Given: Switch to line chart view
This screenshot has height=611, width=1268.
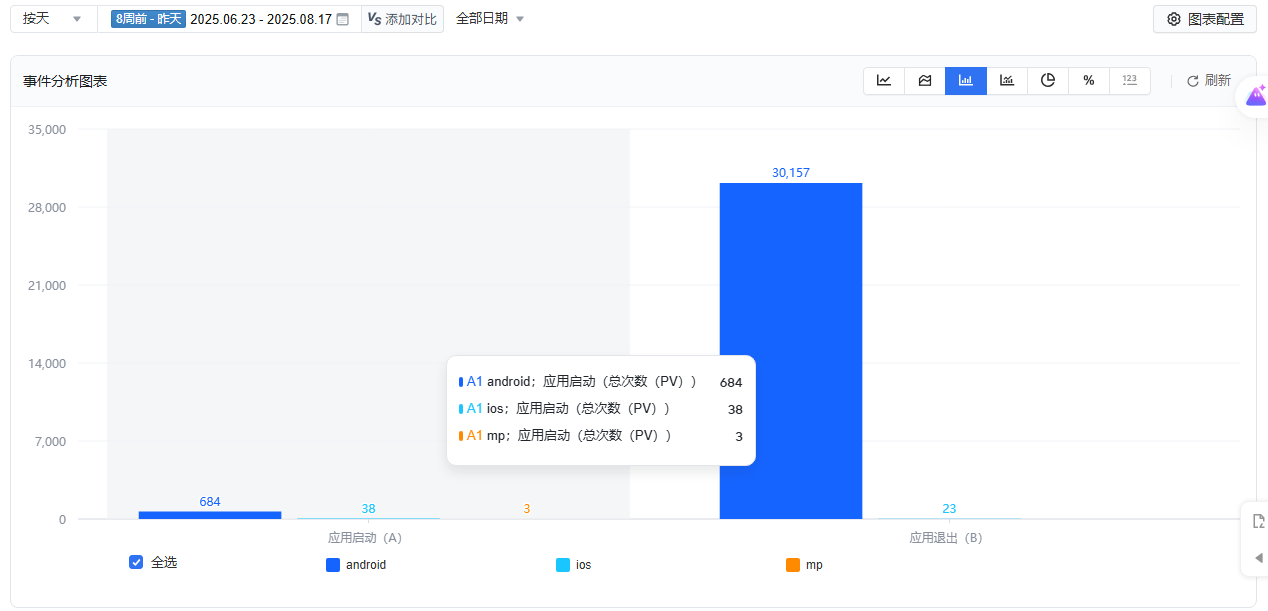Looking at the screenshot, I should 884,81.
